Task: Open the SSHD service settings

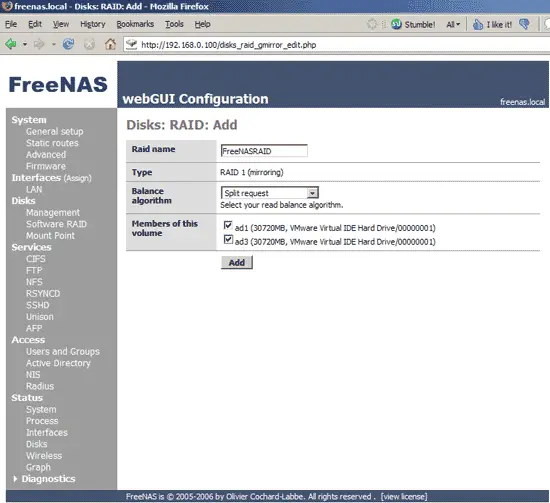Action: click(38, 305)
